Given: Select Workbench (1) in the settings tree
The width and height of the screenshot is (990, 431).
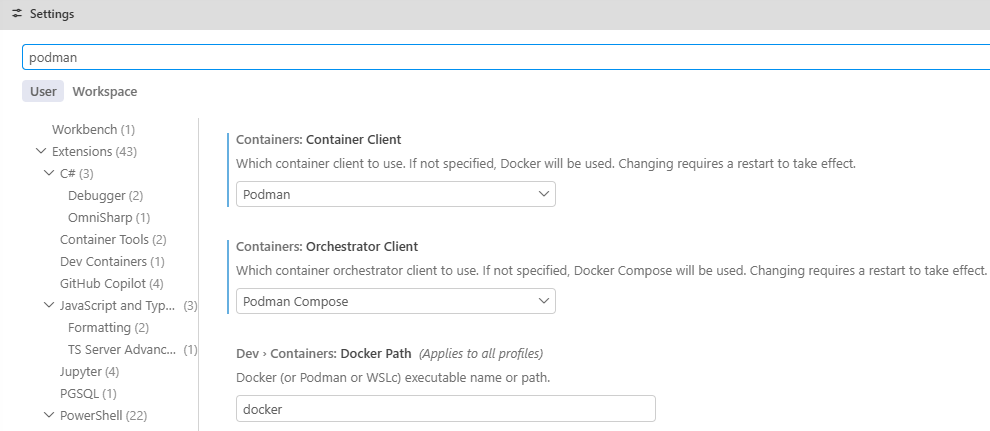Looking at the screenshot, I should pyautogui.click(x=93, y=129).
